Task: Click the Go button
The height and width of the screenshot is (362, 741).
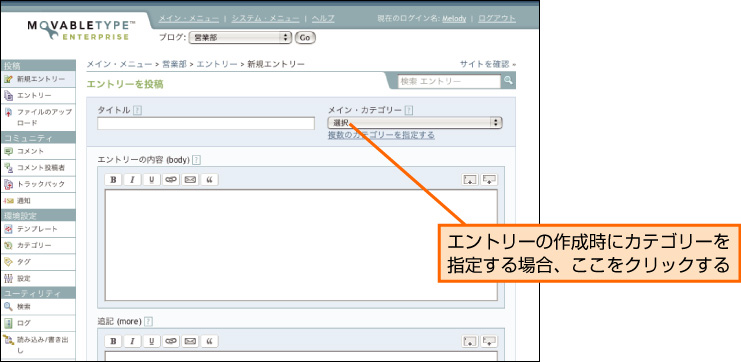Action: click(305, 38)
